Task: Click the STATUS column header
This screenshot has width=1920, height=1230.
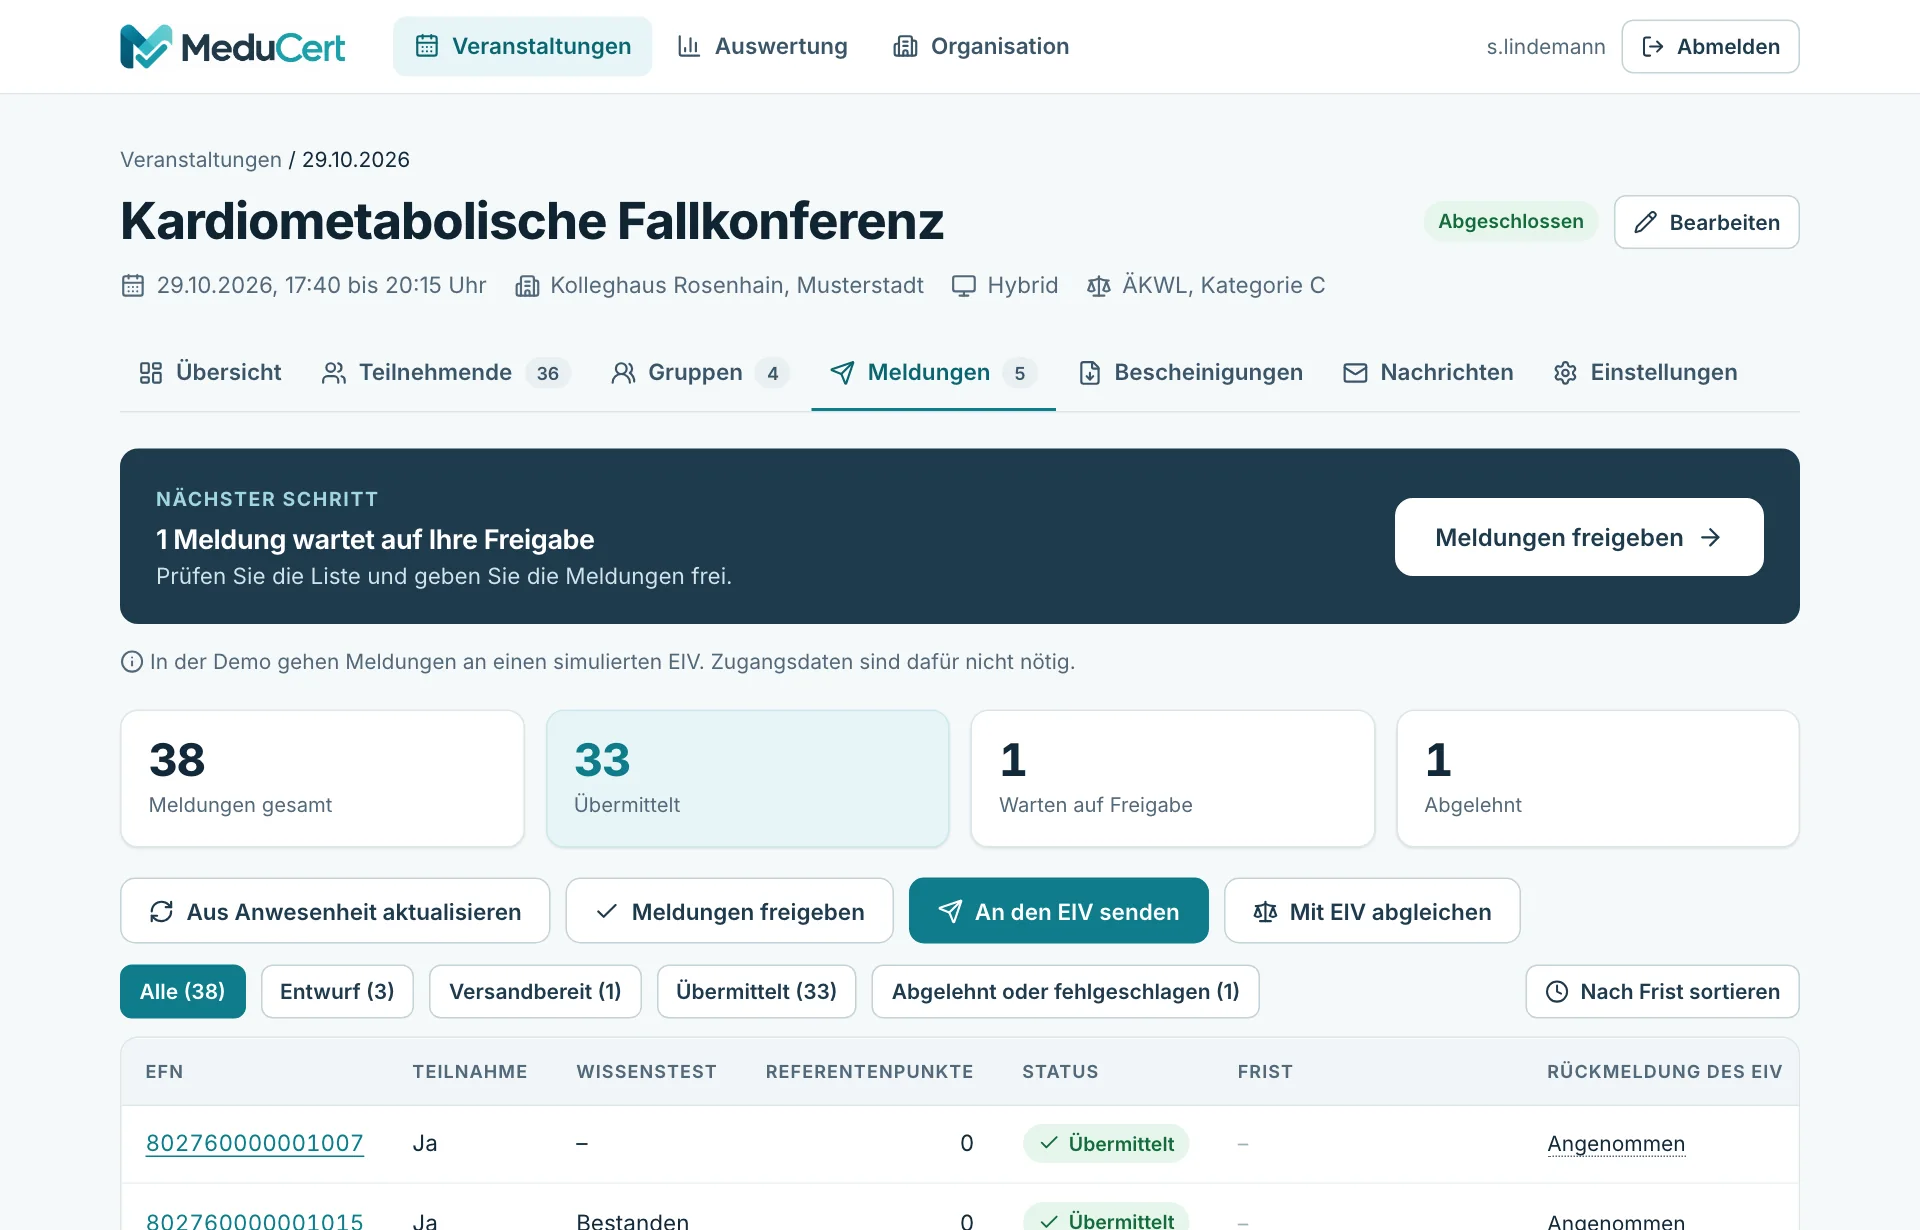Action: 1060,1072
